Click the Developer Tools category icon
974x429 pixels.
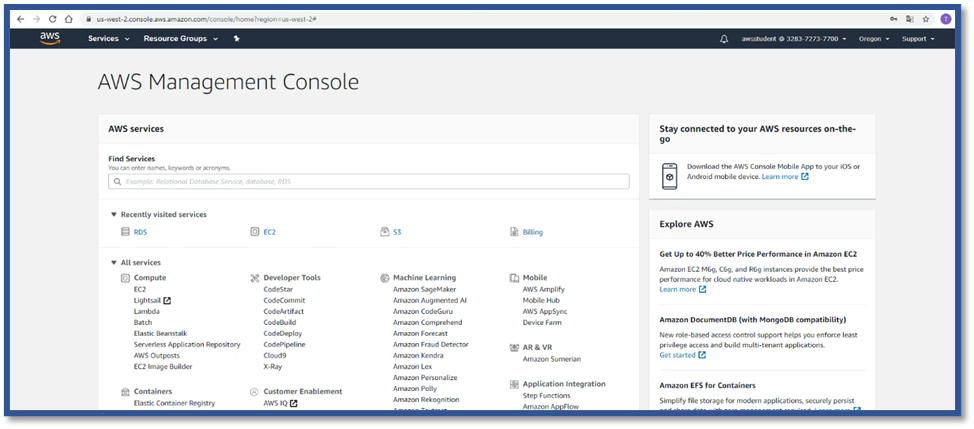click(x=255, y=278)
